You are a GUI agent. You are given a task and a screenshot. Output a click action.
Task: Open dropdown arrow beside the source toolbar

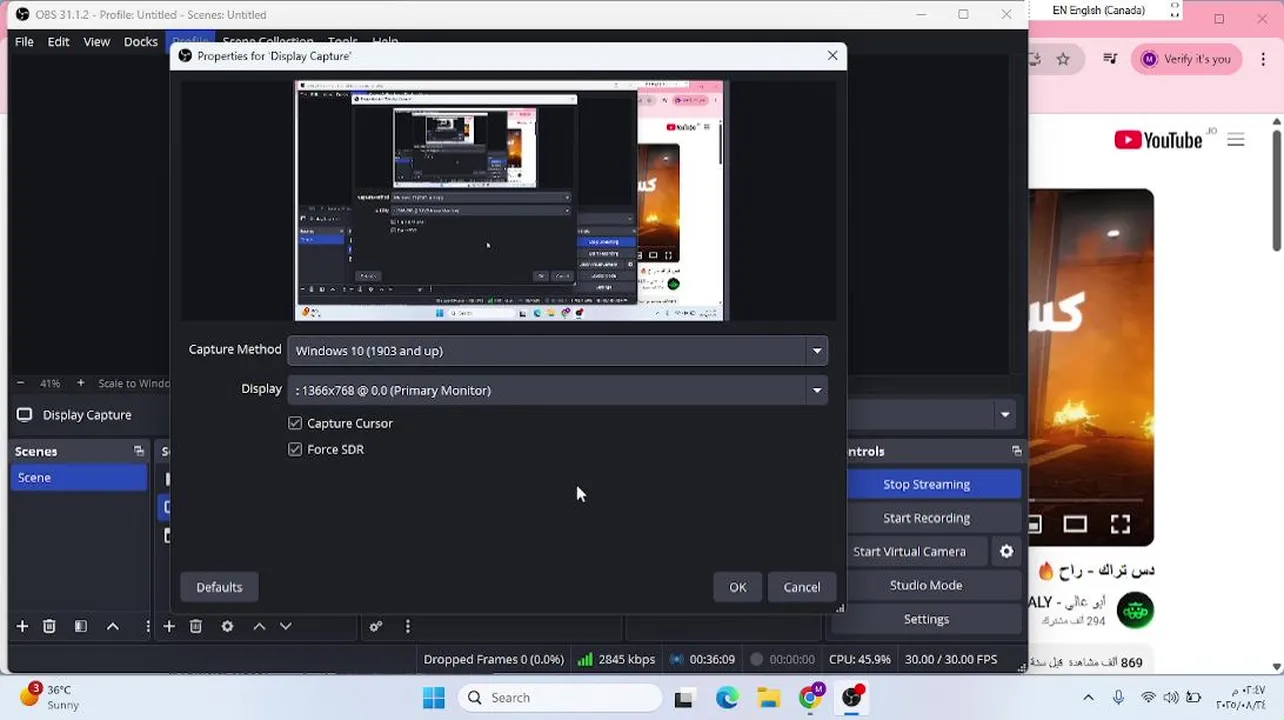[x=1005, y=415]
